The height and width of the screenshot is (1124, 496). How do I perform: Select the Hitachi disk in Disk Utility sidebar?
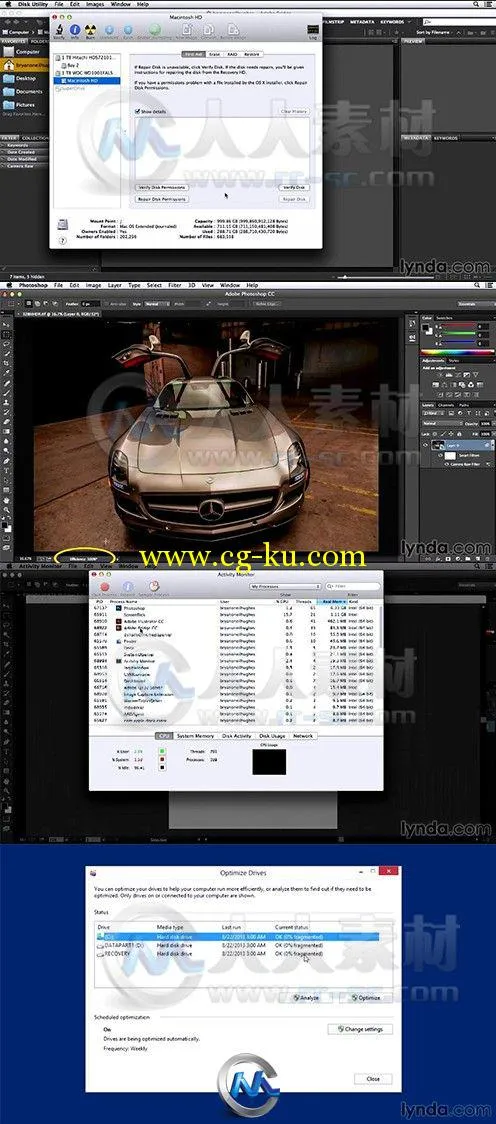pyautogui.click(x=86, y=57)
